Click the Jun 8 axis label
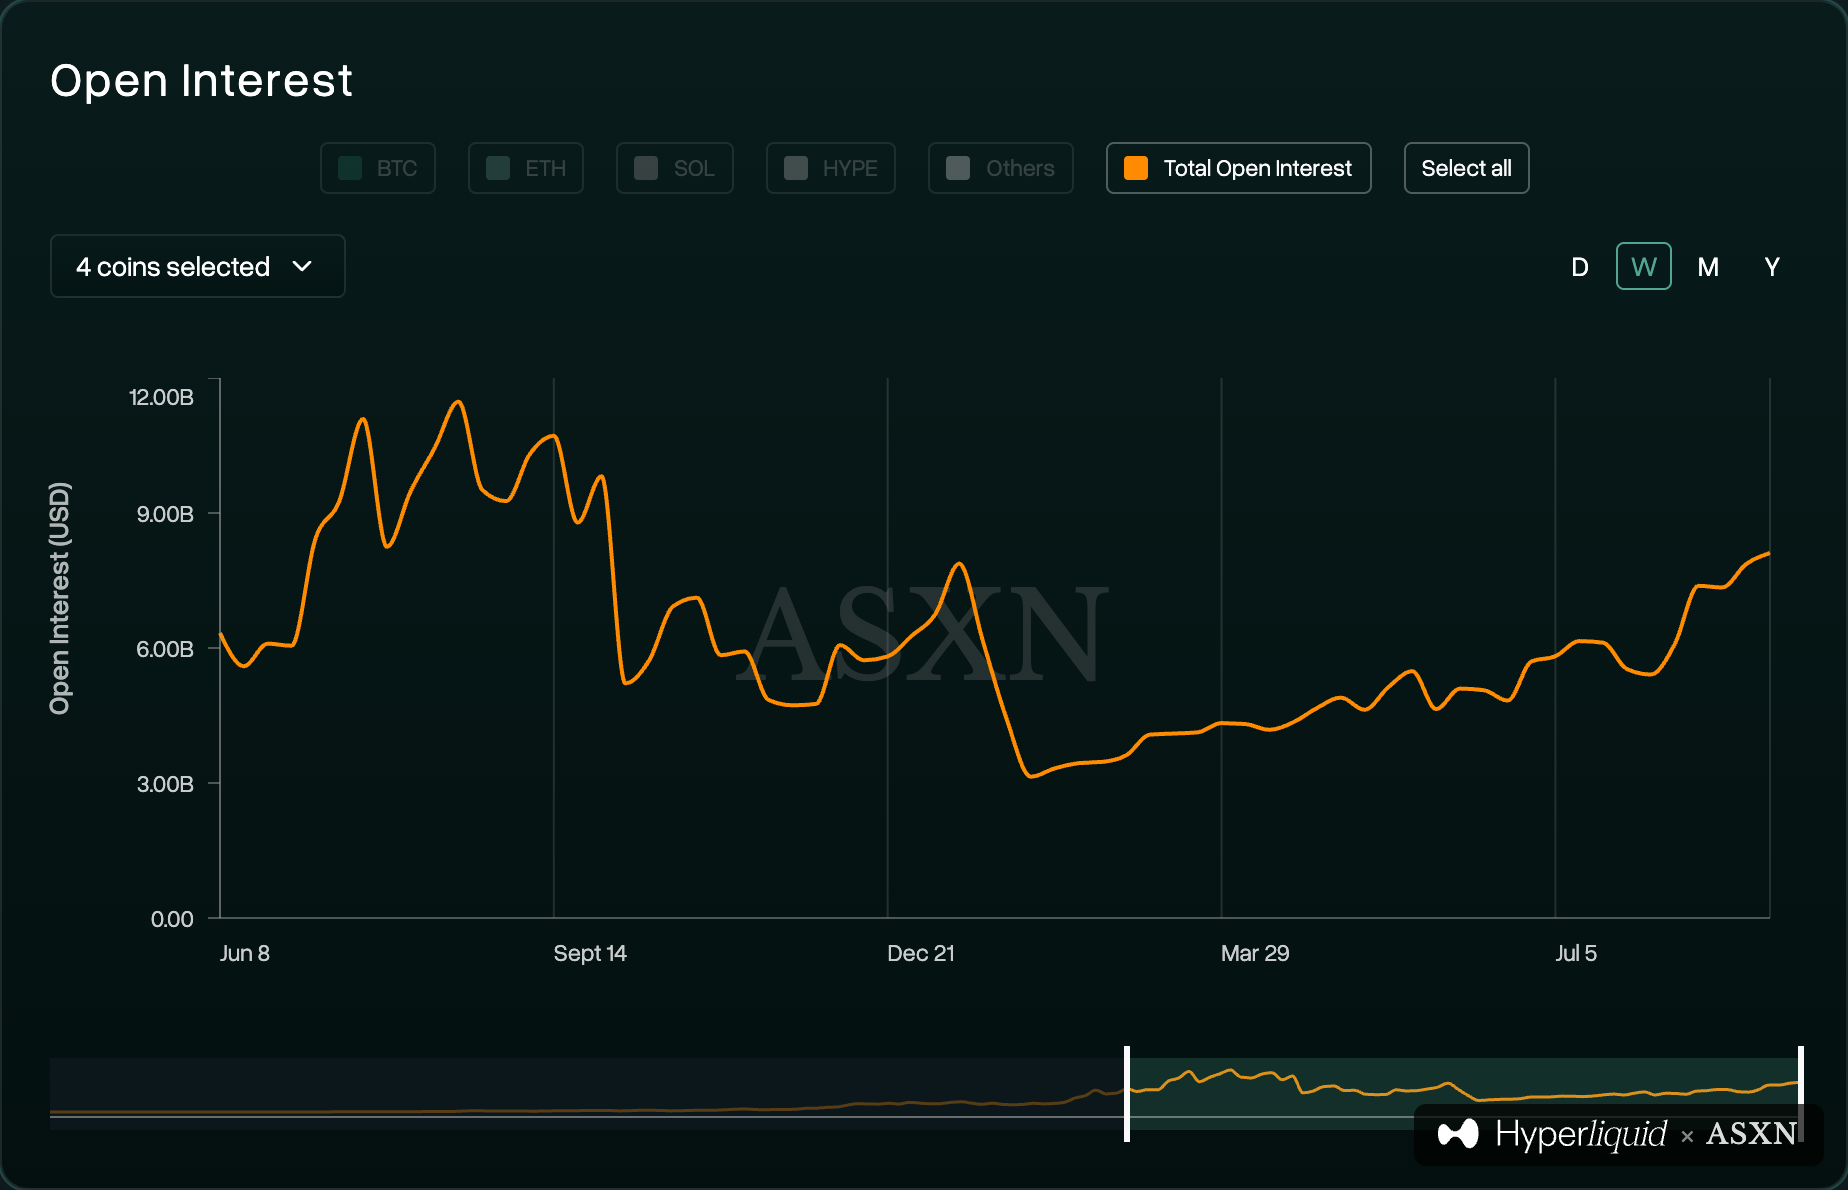Screen dimensions: 1848x1190 pyautogui.click(x=245, y=953)
